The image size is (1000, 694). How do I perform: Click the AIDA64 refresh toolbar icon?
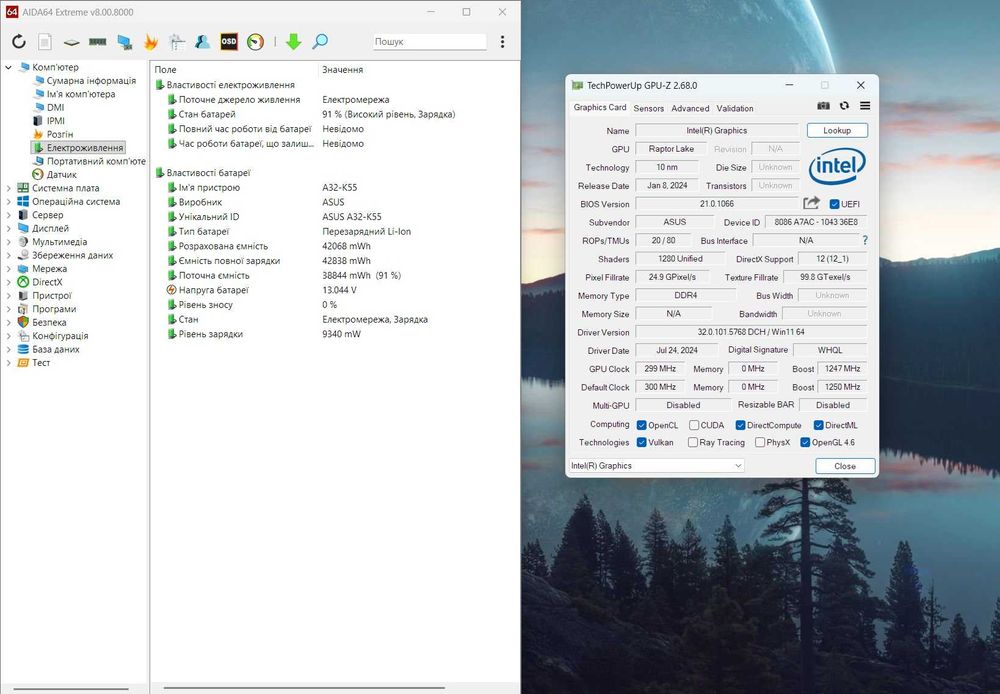[19, 42]
